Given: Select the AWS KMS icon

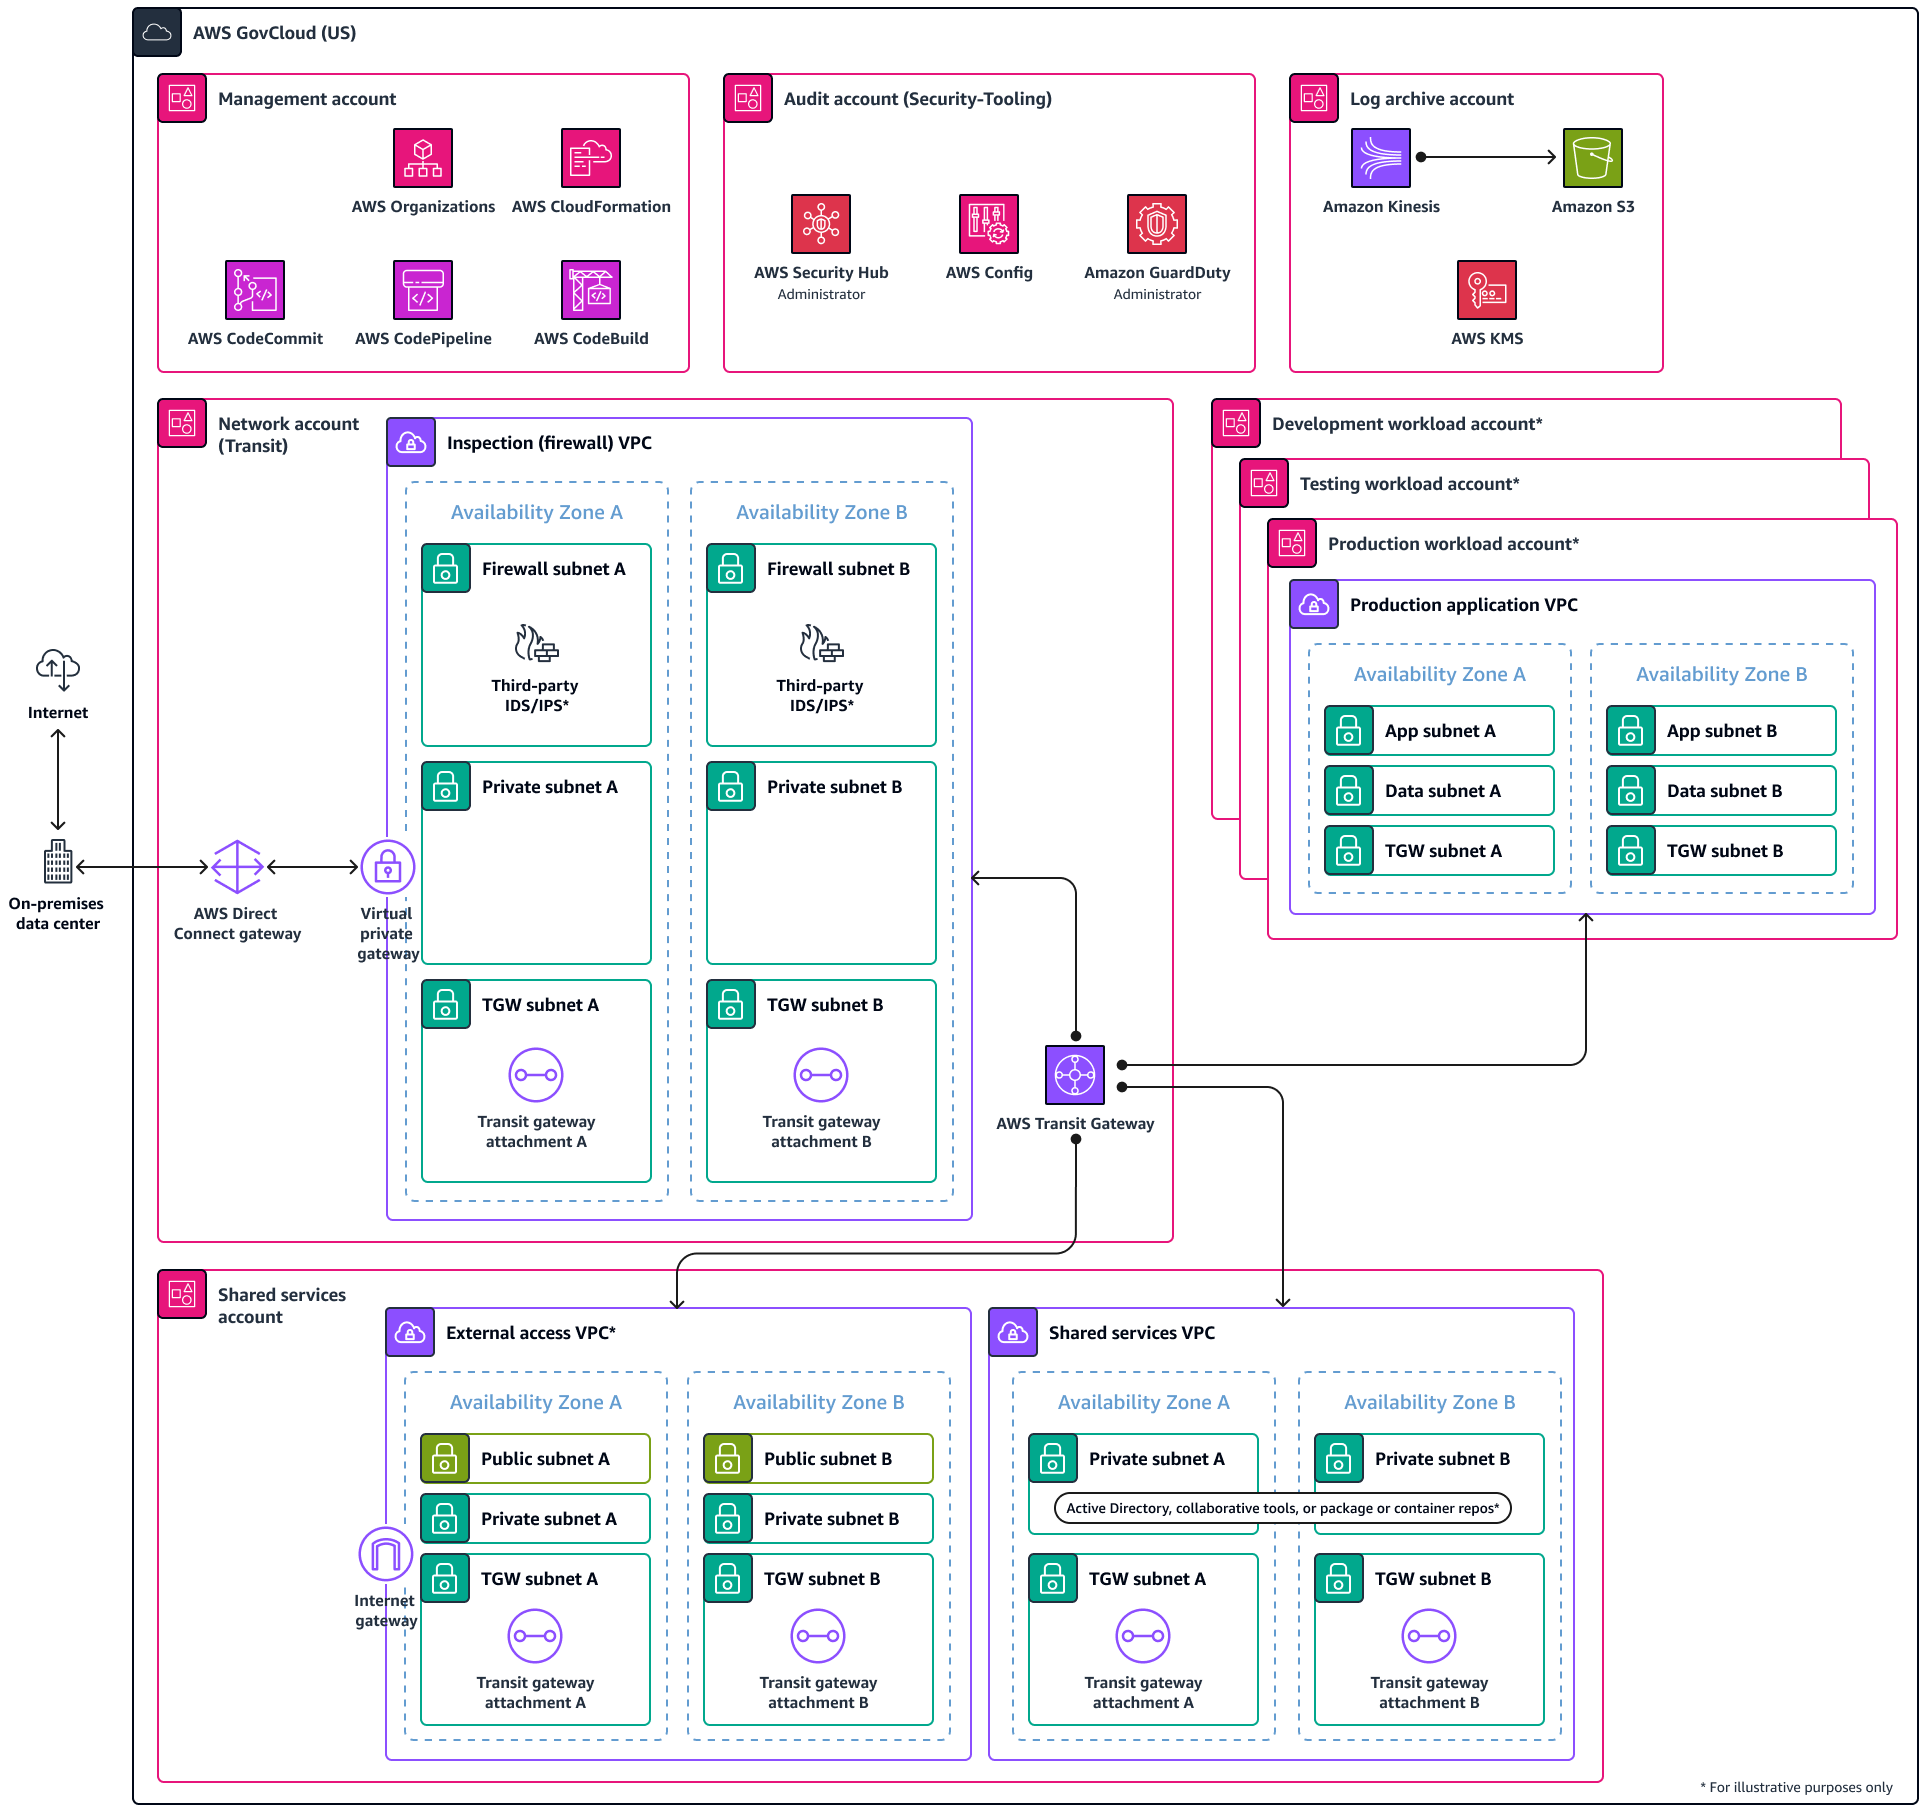Looking at the screenshot, I should tap(1487, 290).
